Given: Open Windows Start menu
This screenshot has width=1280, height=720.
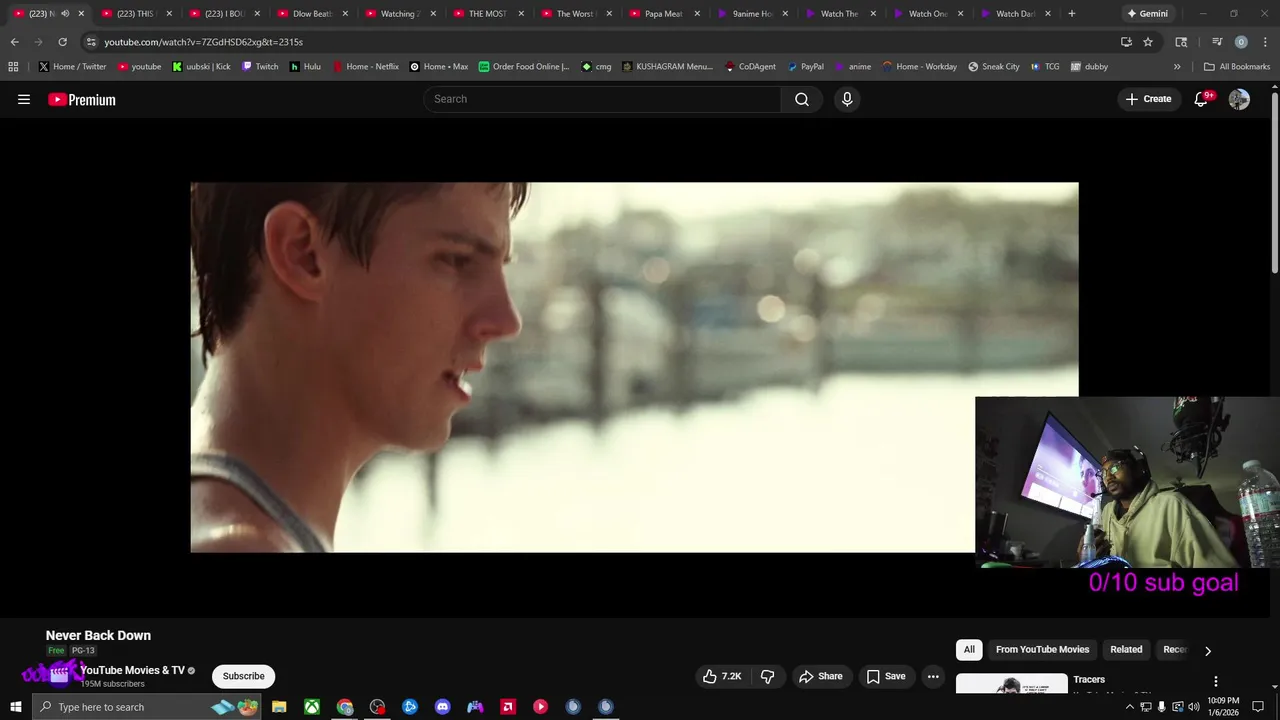Looking at the screenshot, I should [15, 707].
